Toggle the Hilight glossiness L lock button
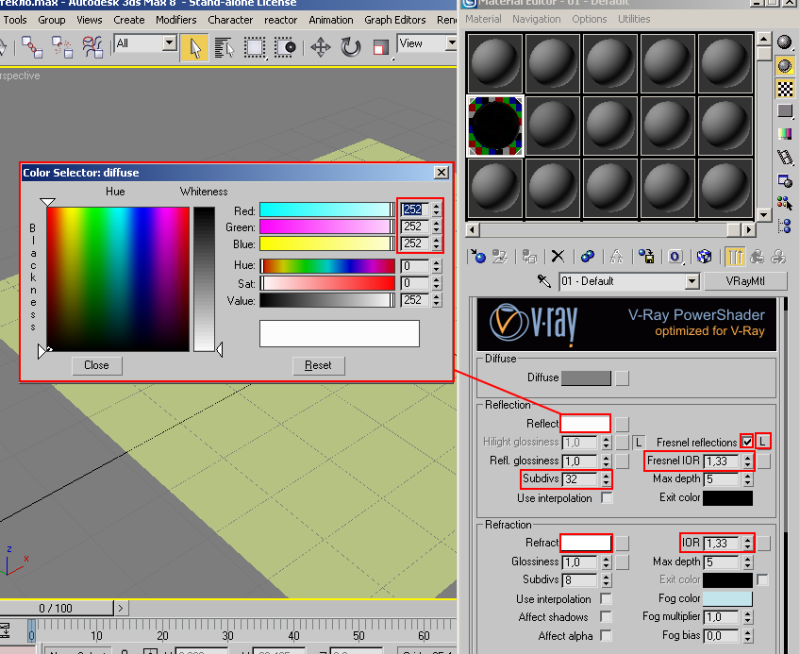The height and width of the screenshot is (654, 800). coord(638,442)
